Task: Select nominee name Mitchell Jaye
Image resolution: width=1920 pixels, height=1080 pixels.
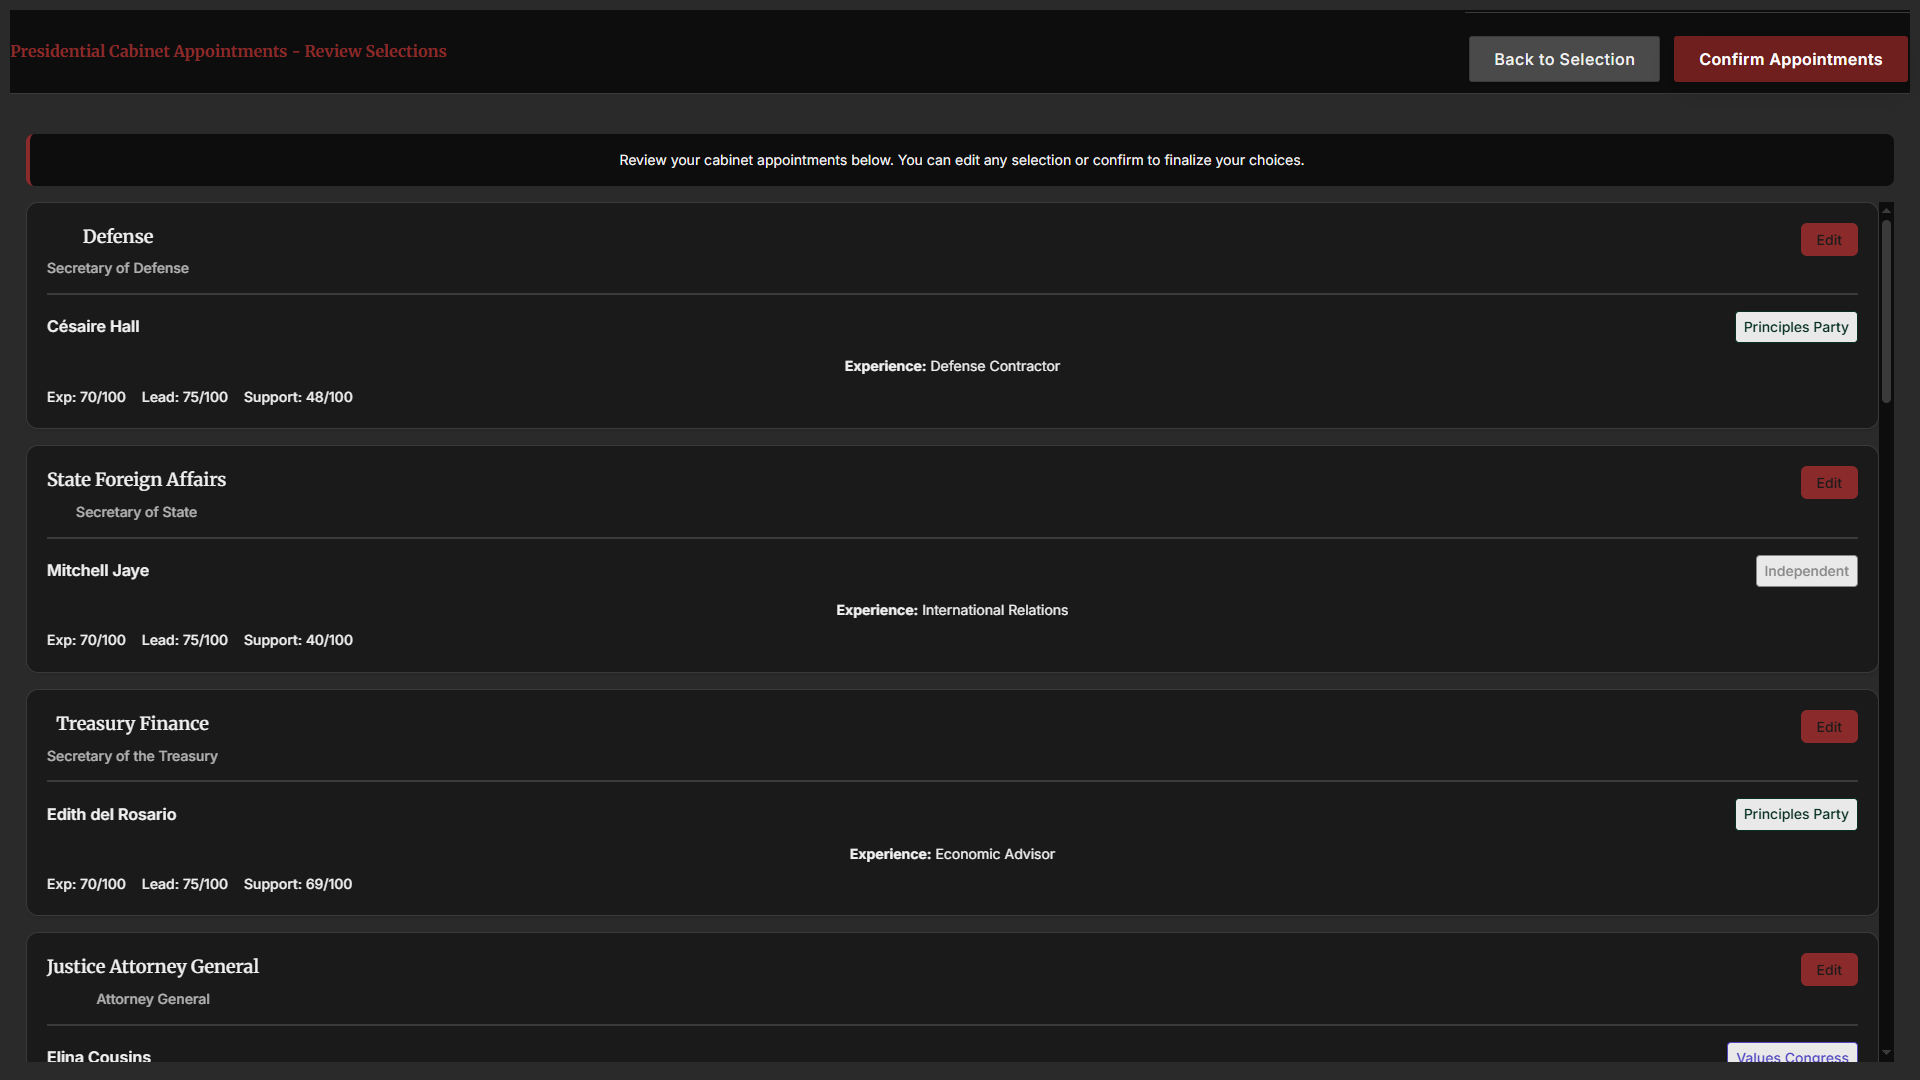Action: 98,570
